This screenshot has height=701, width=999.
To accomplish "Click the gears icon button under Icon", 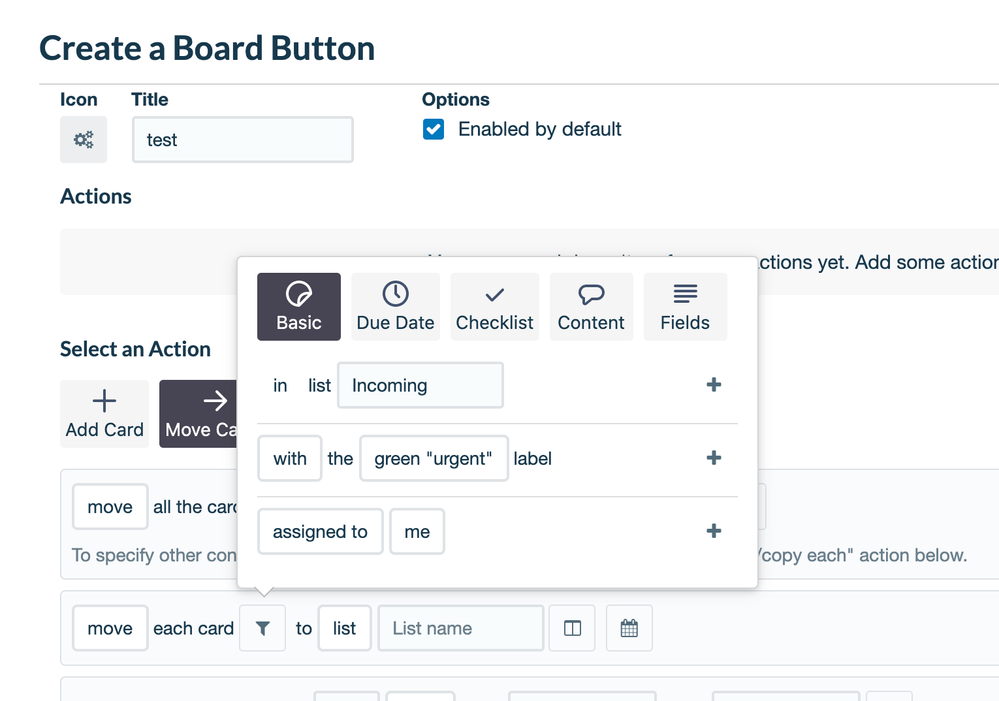I will [x=83, y=140].
